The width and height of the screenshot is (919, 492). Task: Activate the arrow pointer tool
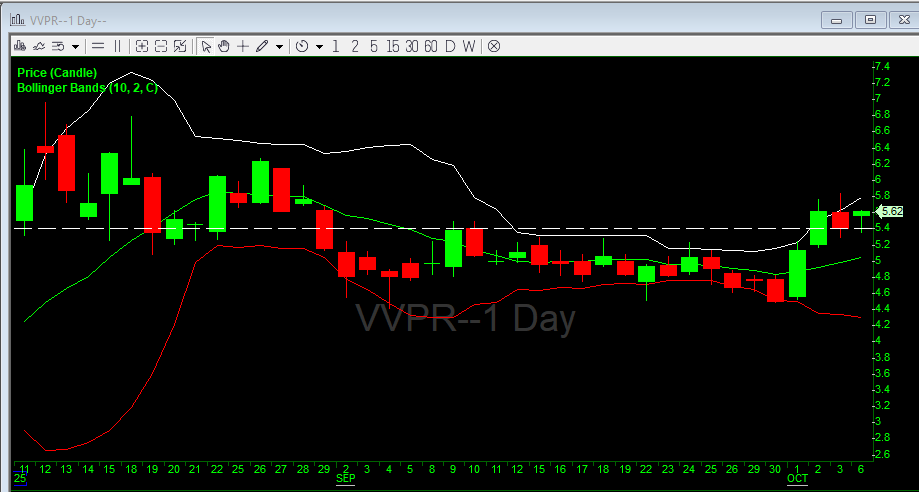click(x=205, y=46)
